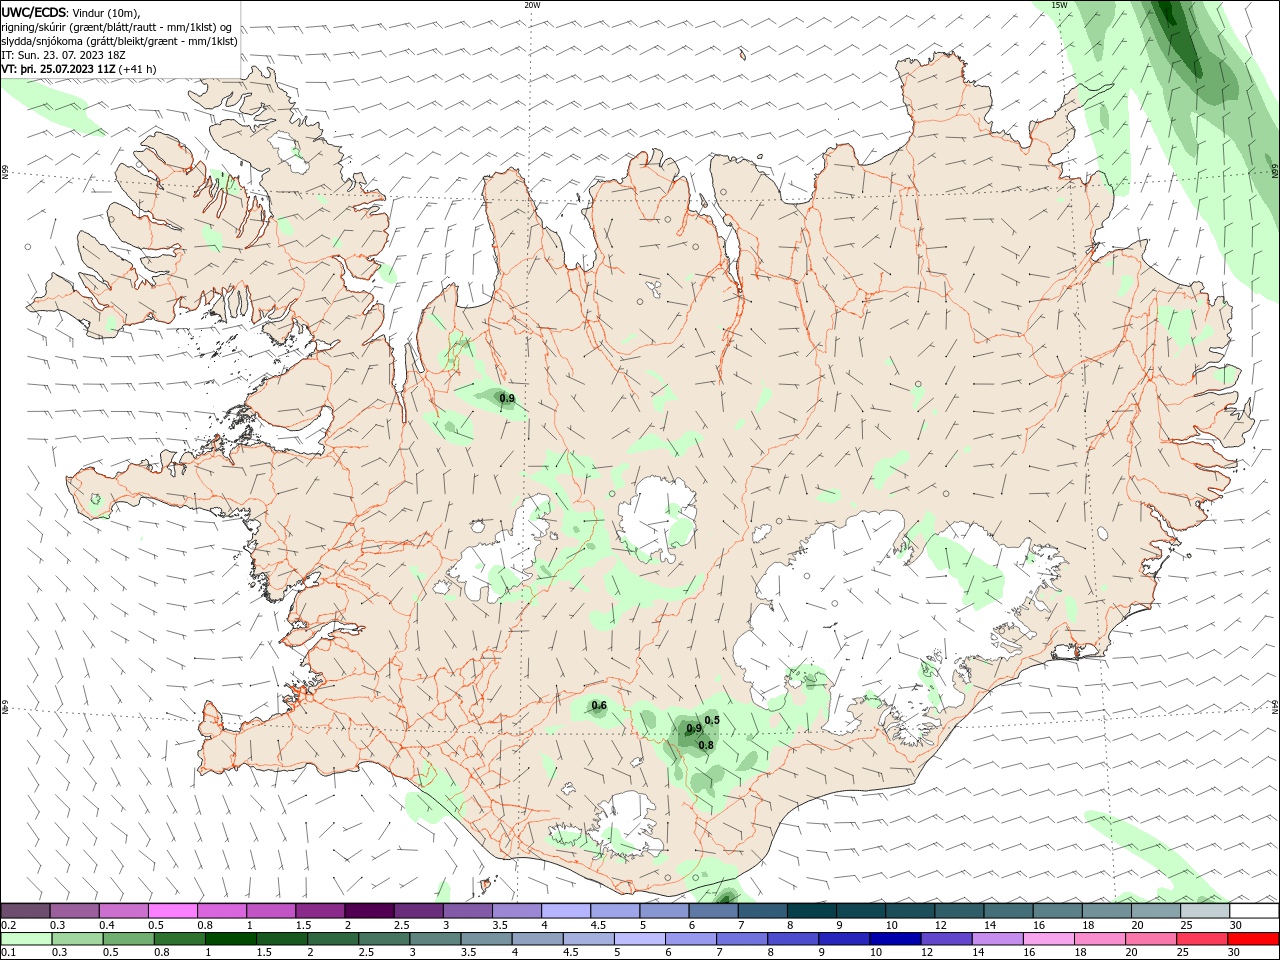Click the '0.2' label in the snow legend
Image resolution: width=1280 pixels, height=960 pixels.
[x=9, y=925]
